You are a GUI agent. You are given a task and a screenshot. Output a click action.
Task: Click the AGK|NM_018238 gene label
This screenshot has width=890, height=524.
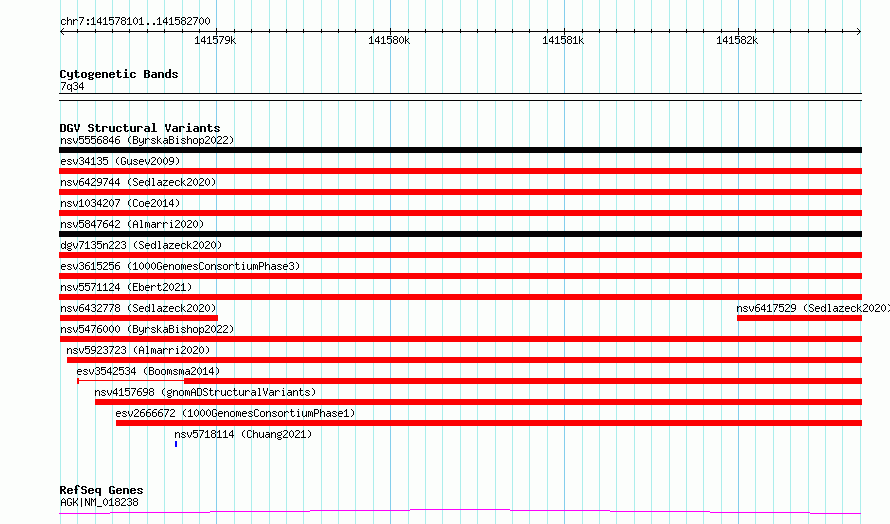point(99,502)
